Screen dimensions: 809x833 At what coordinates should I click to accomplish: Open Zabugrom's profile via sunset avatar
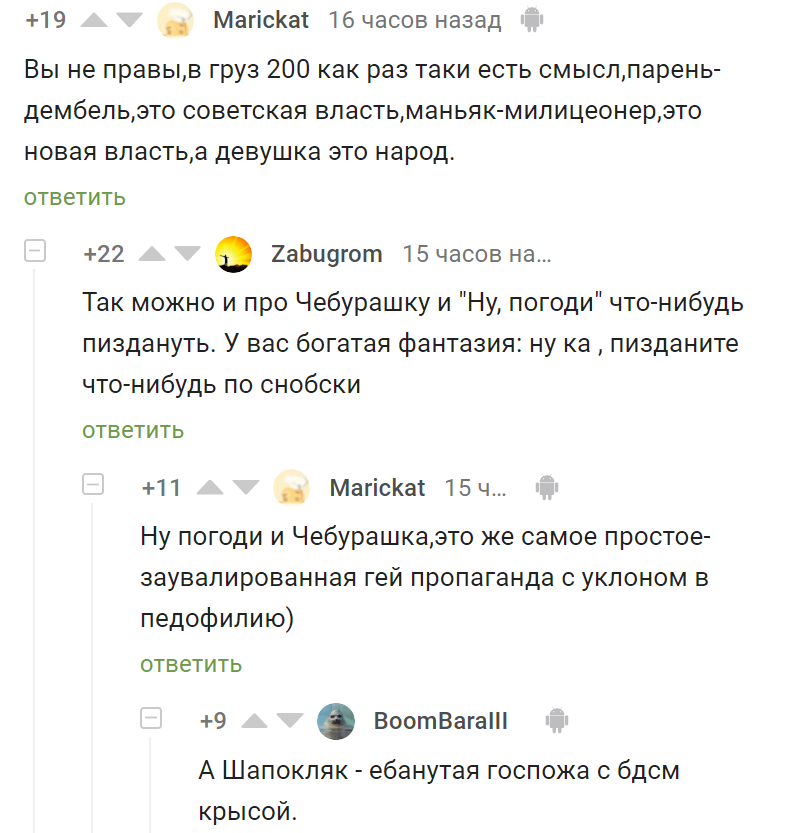point(233,254)
